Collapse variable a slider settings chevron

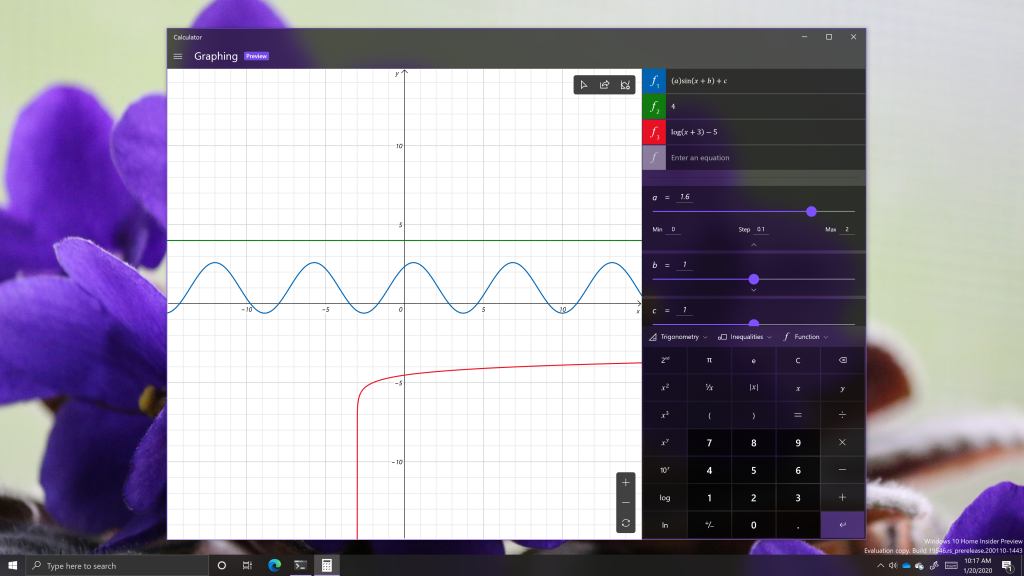tap(754, 244)
